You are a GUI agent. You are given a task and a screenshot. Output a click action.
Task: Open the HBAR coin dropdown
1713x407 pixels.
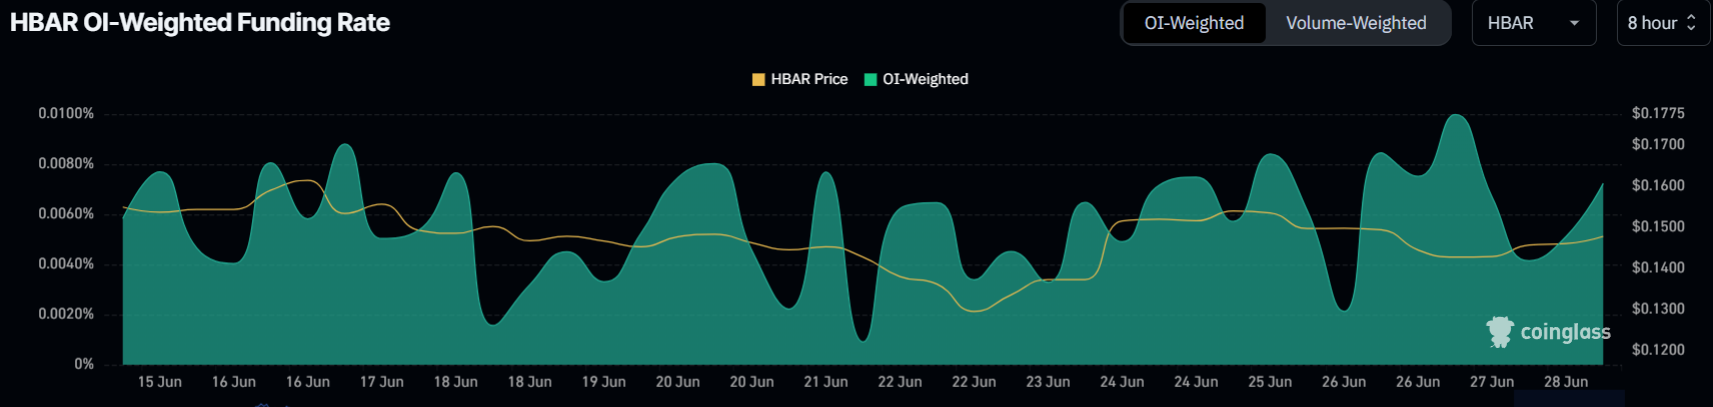[x=1534, y=23]
